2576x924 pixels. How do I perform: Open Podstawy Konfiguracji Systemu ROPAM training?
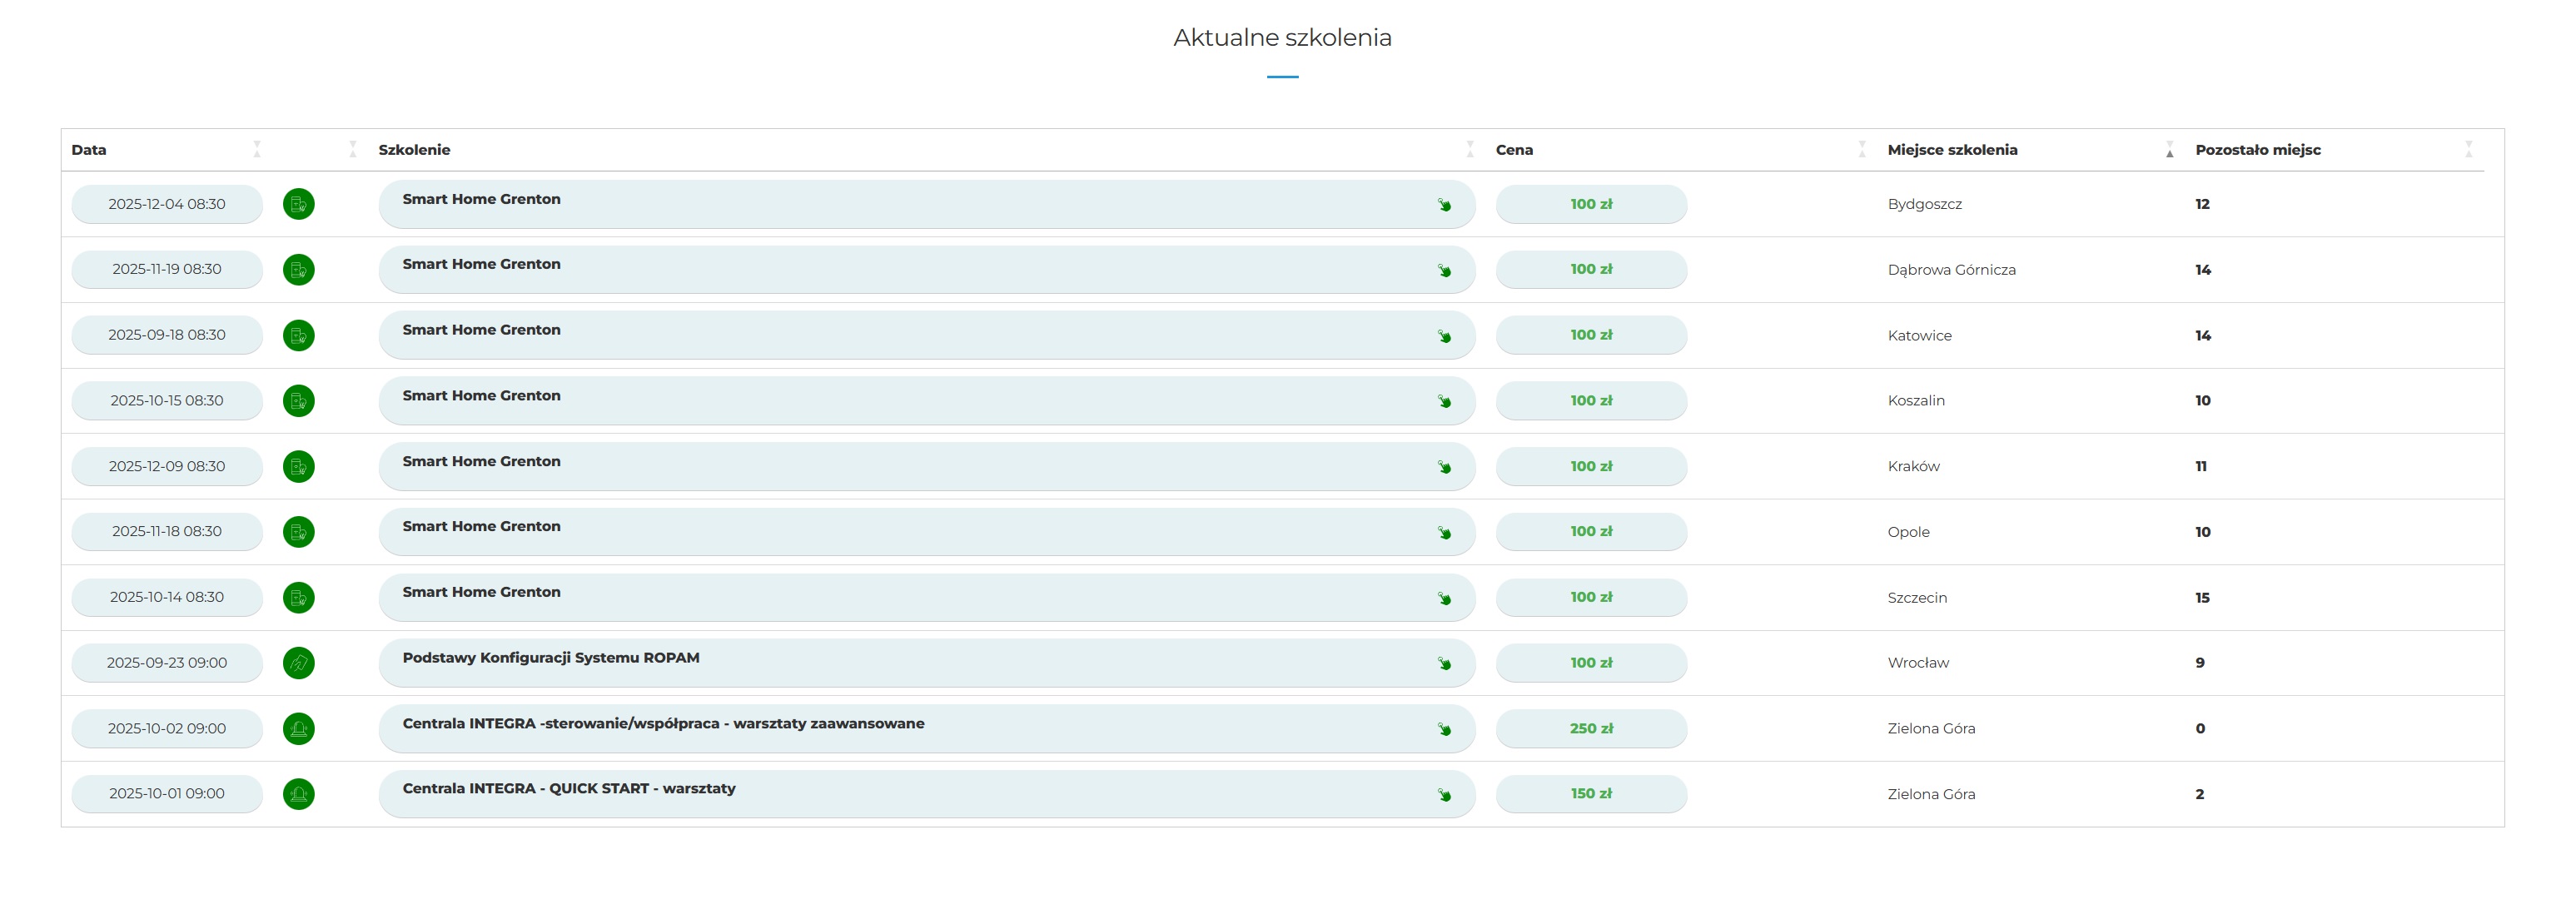[927, 663]
